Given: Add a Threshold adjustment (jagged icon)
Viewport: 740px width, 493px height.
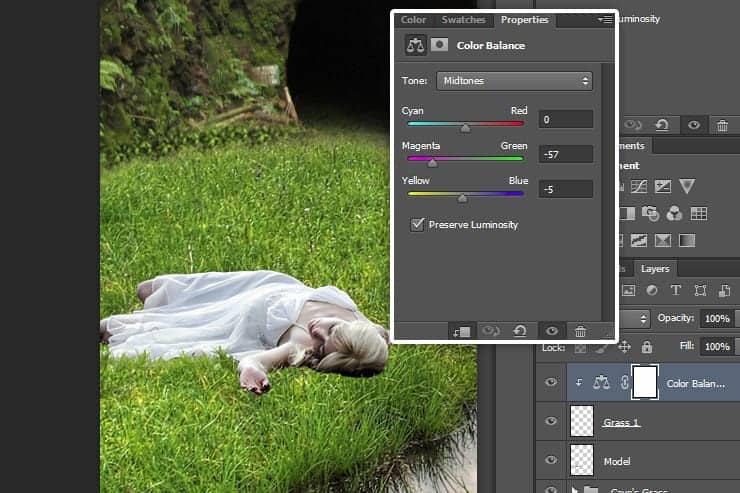Looking at the screenshot, I should [639, 241].
